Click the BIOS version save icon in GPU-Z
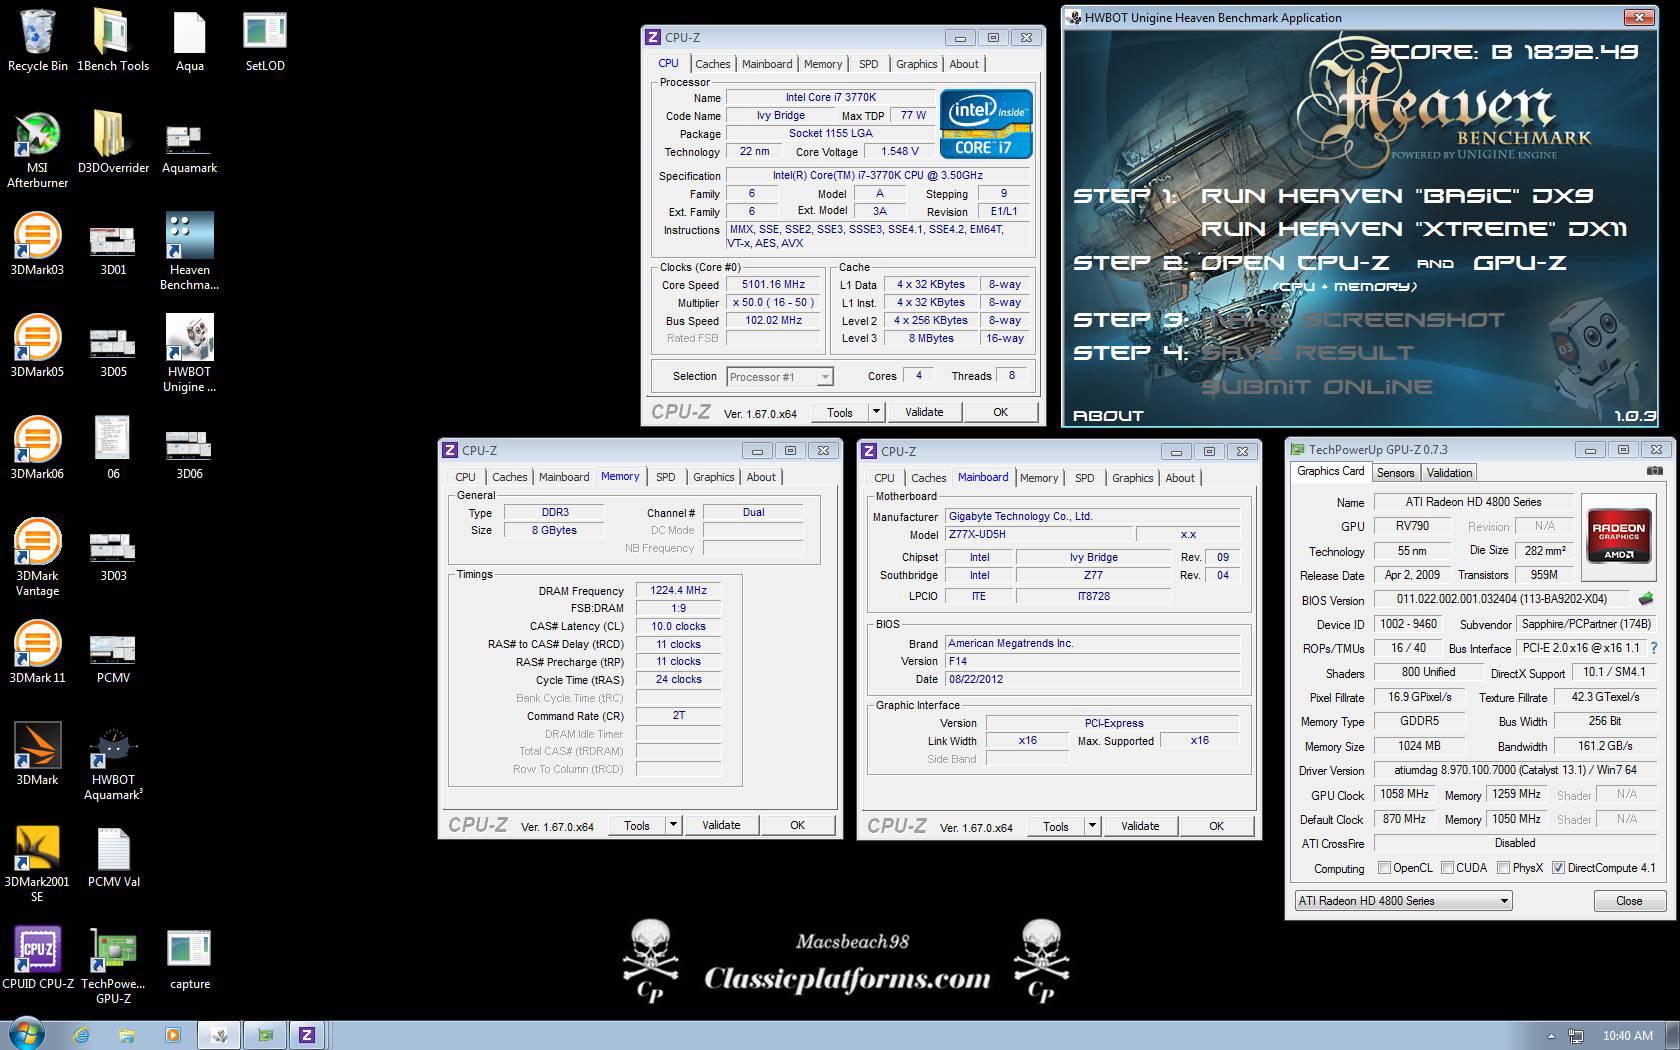 [1645, 600]
